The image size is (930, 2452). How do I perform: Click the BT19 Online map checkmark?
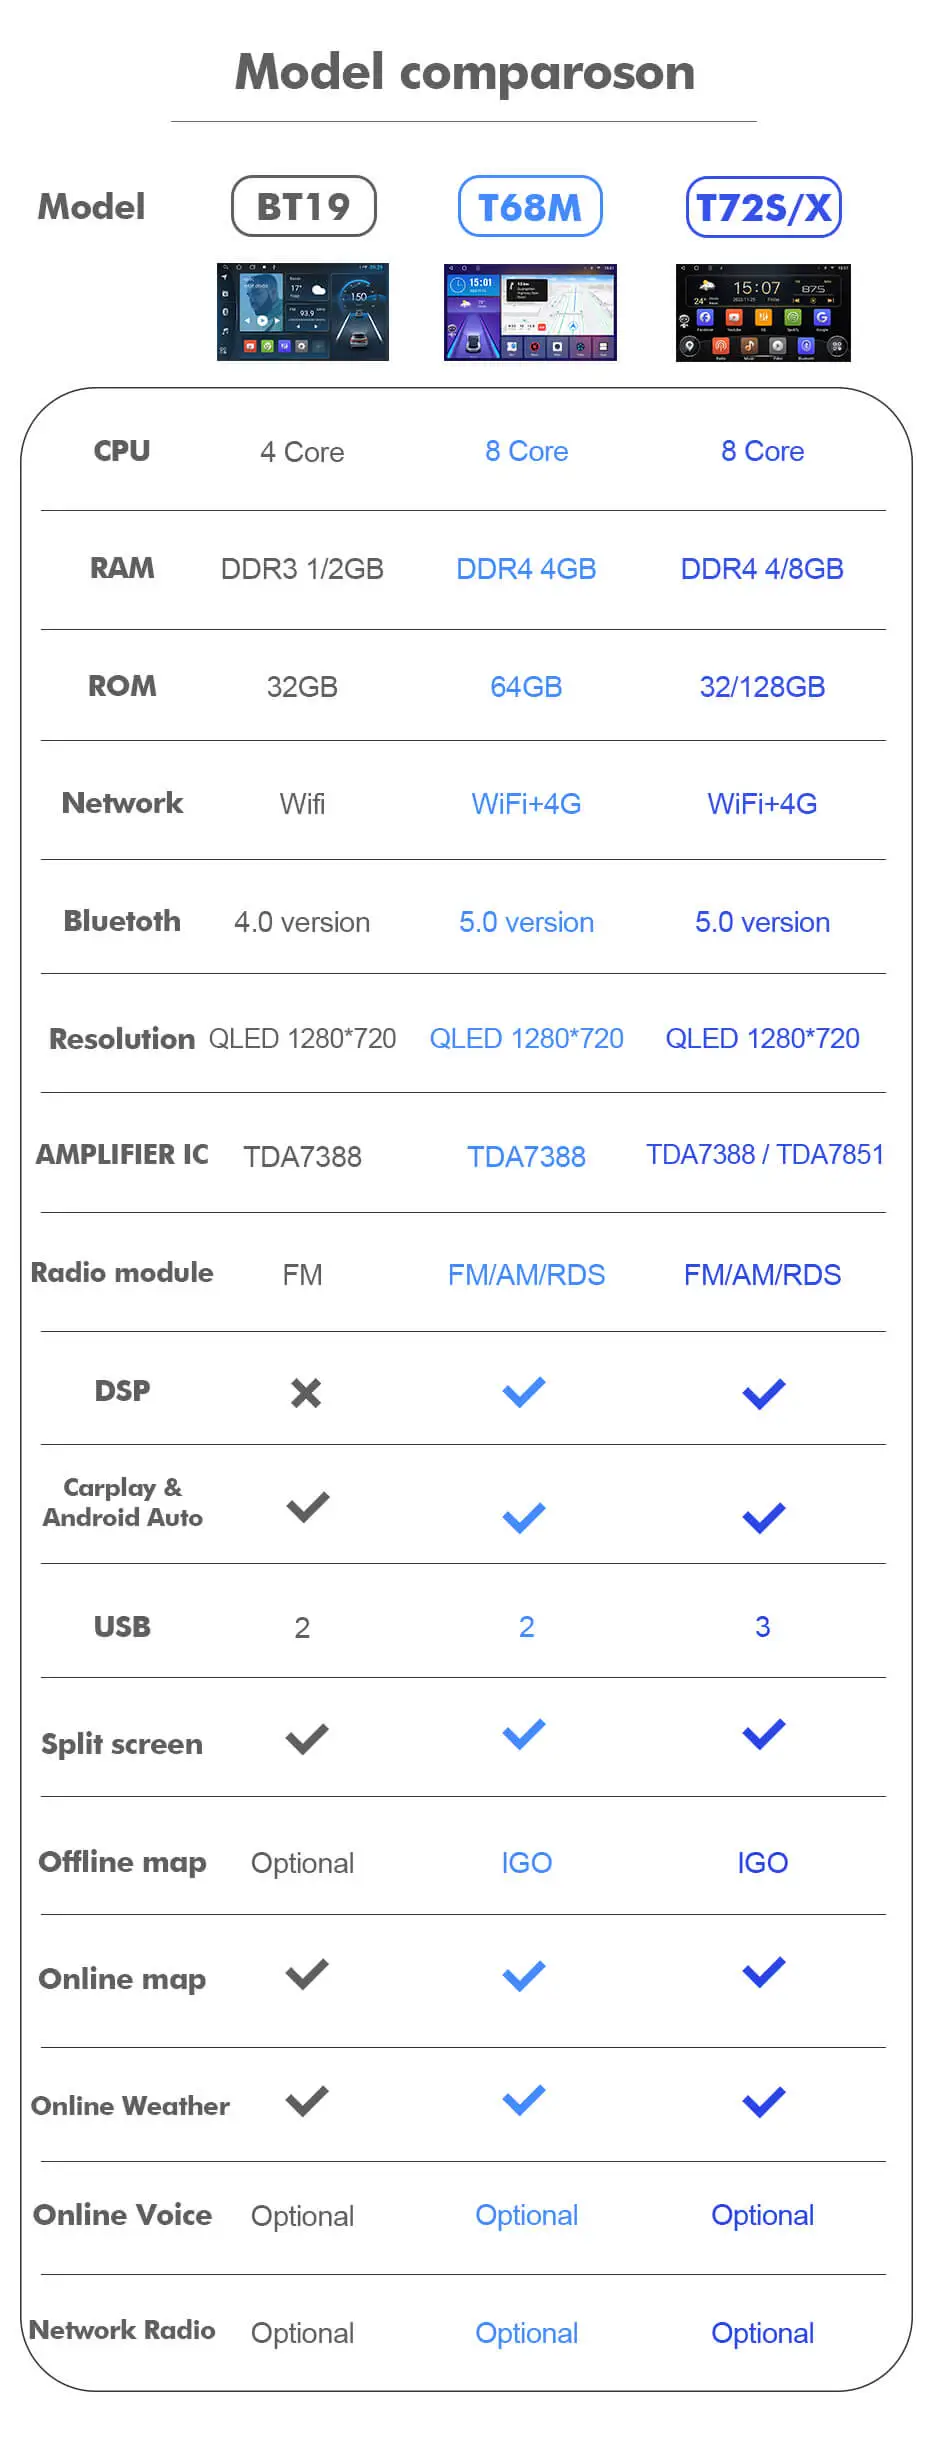pos(307,1974)
